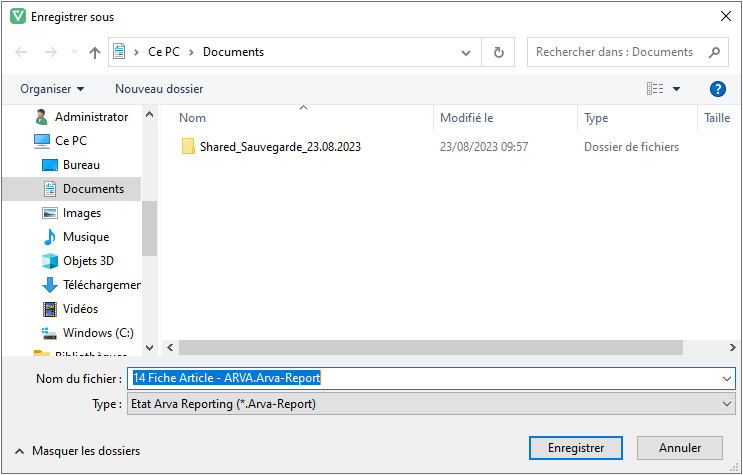Click the navigation pane scrollbar thumb
The height and width of the screenshot is (475, 743).
(149, 228)
